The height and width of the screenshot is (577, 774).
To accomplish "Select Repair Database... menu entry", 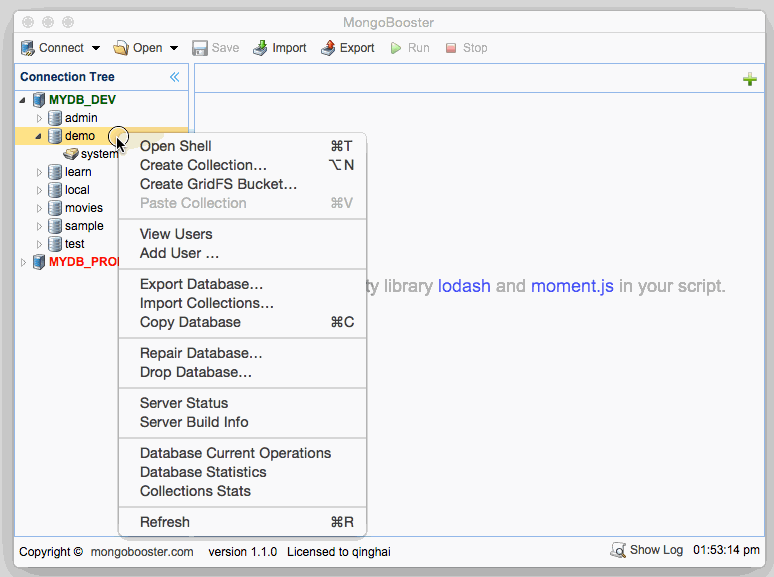I will click(242, 353).
